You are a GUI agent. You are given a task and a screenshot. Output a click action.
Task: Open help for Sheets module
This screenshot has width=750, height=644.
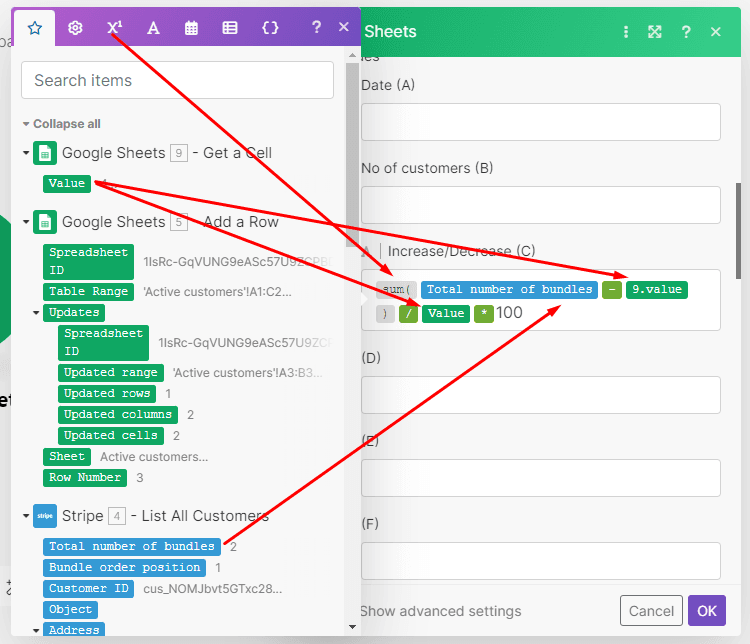click(x=686, y=32)
